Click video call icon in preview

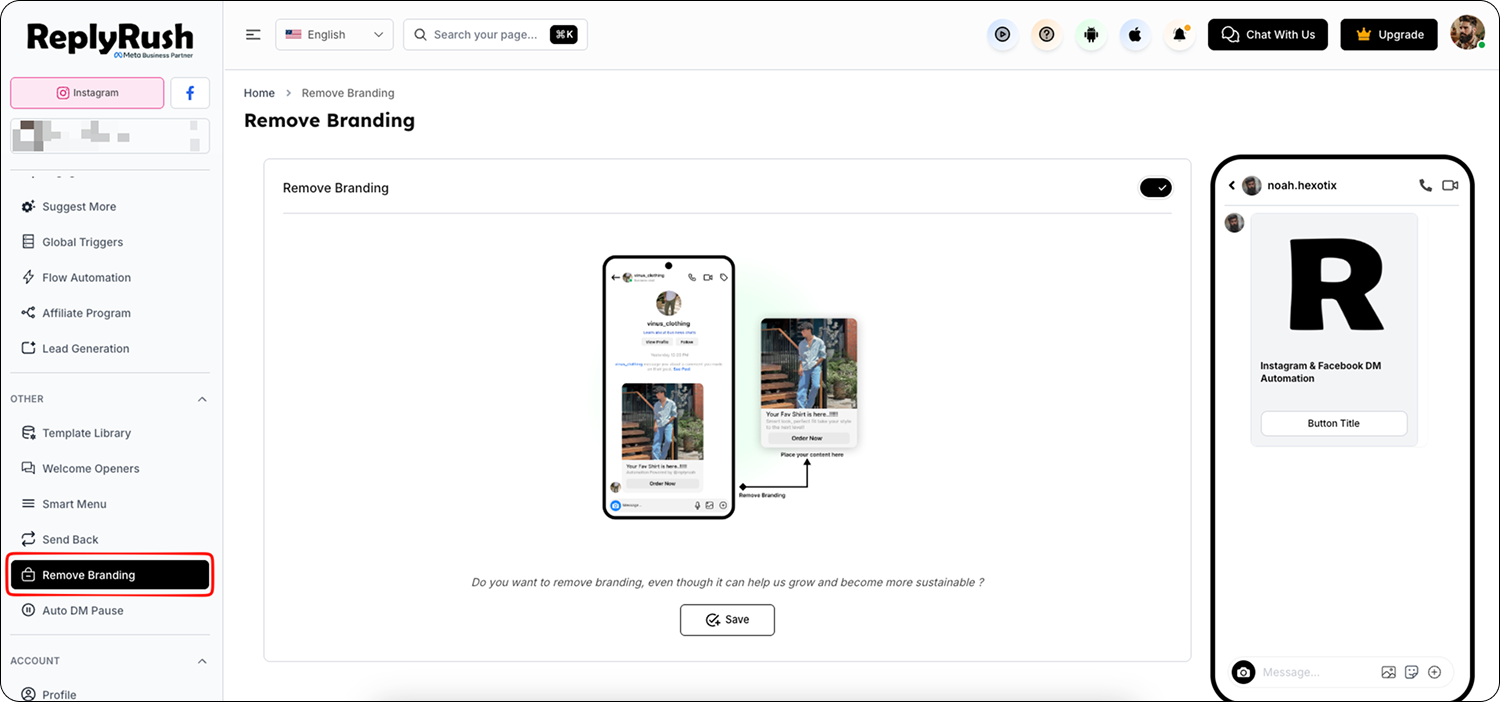[x=1450, y=186]
